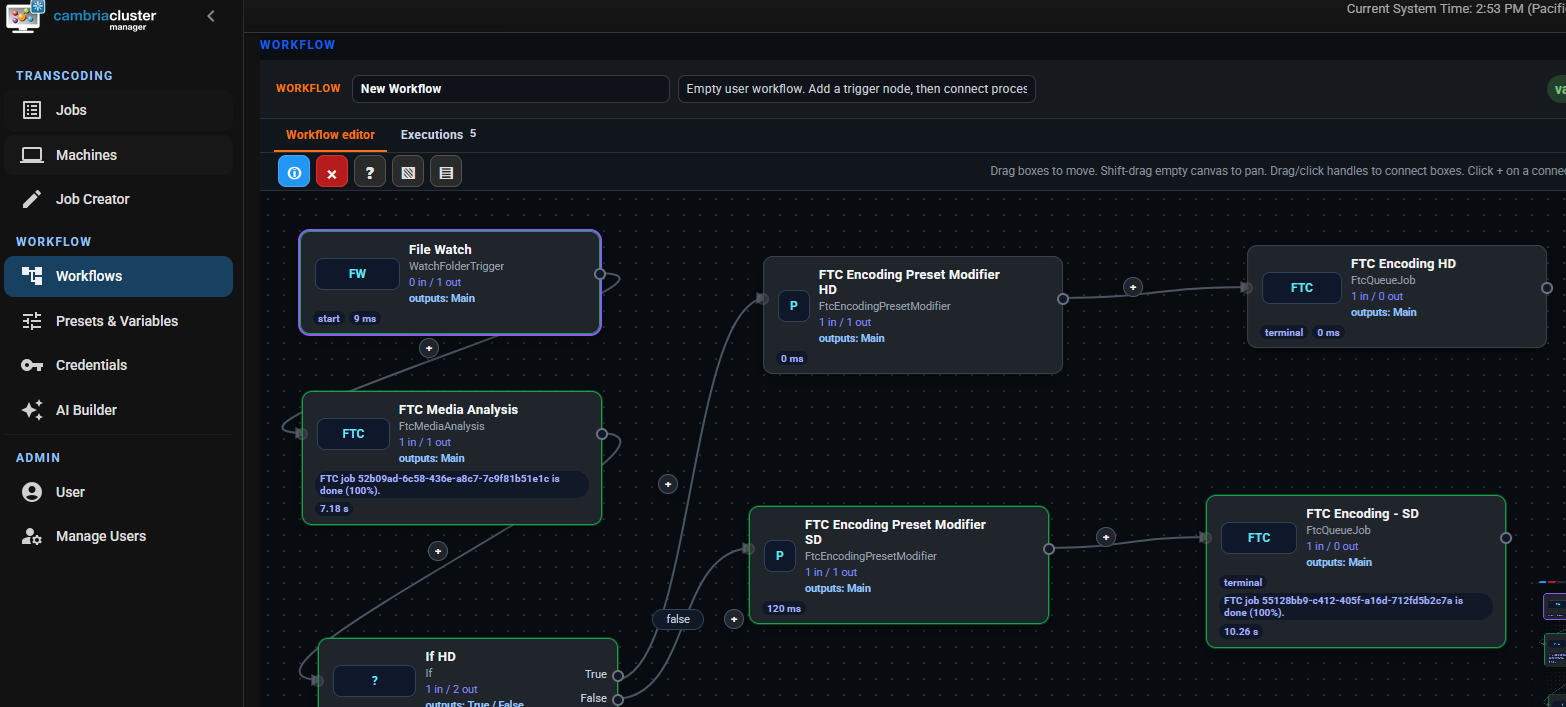Select FTC Encoding Preset Modifier HD node

(912, 315)
